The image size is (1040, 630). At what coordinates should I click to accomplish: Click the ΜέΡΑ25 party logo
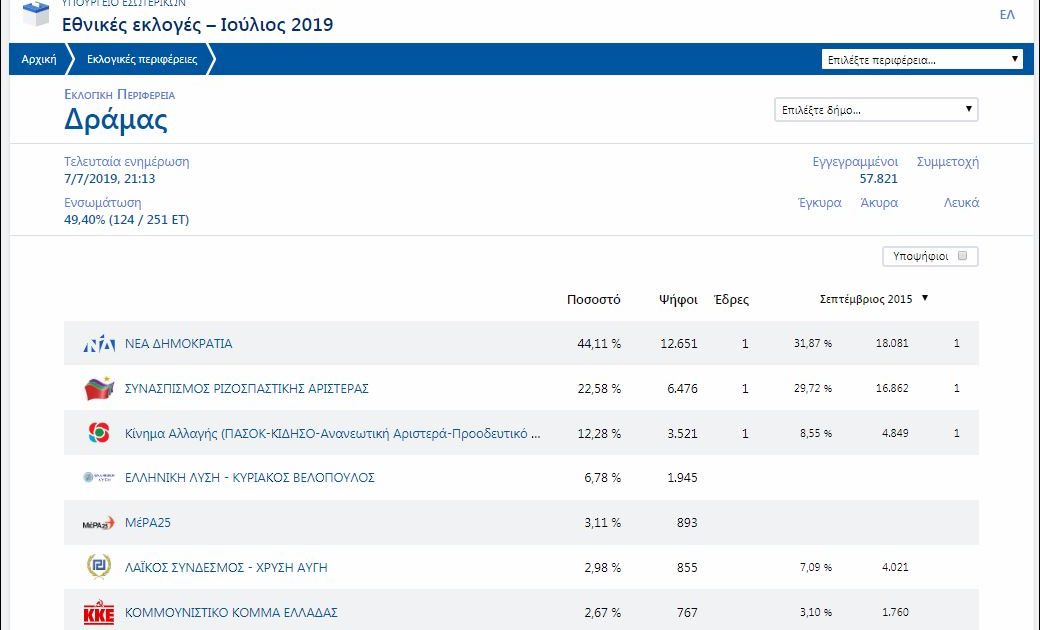tap(99, 523)
